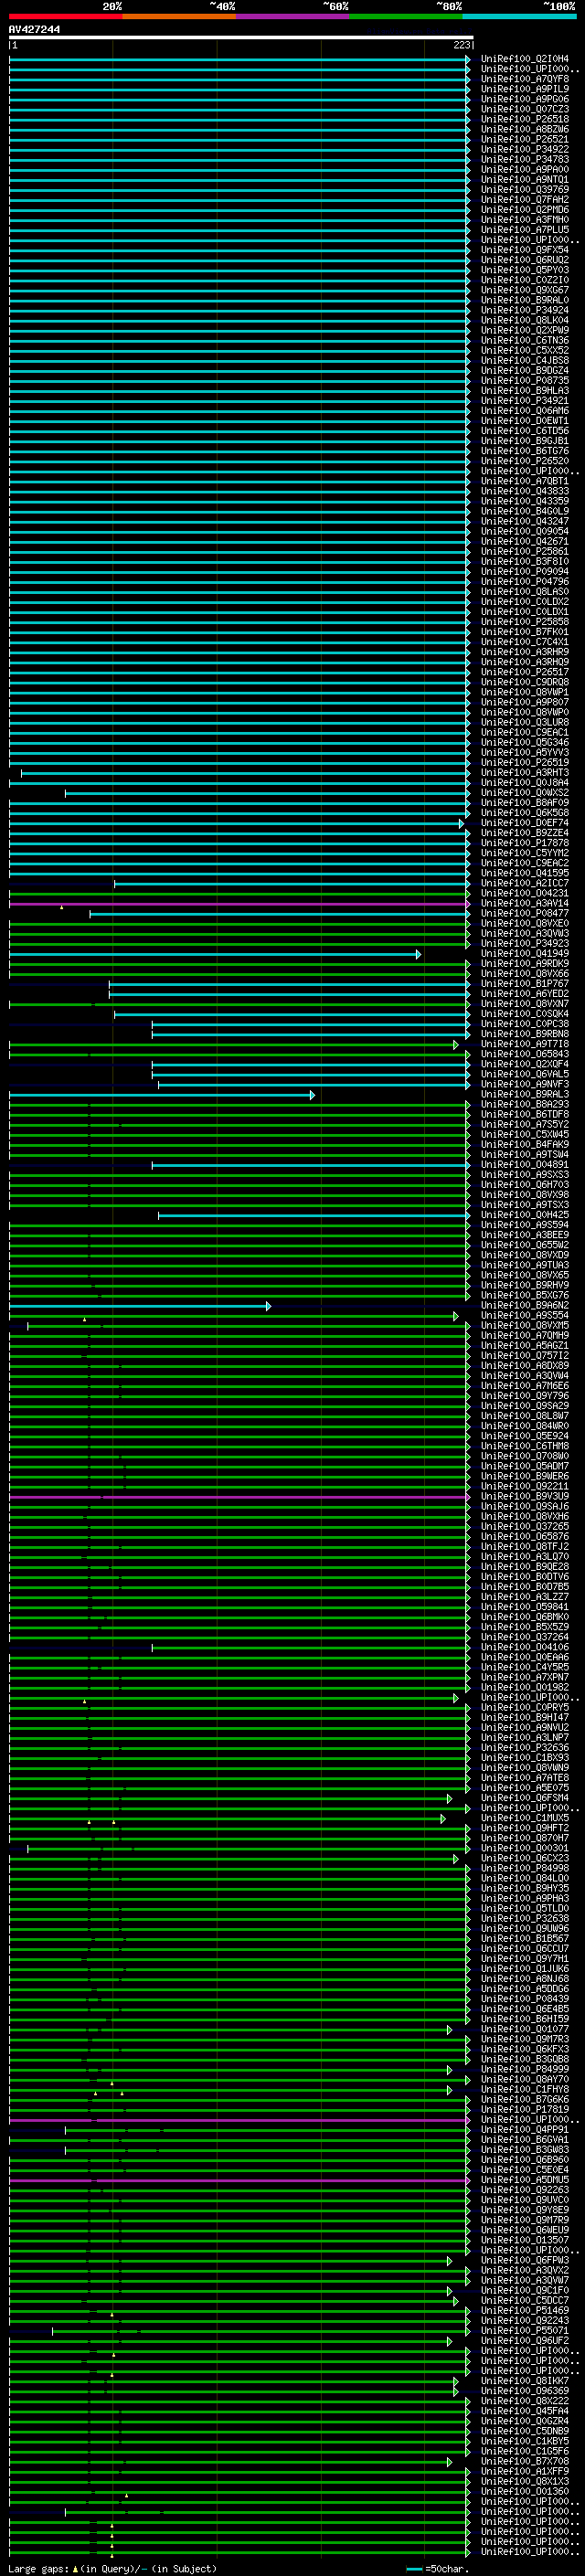The height and width of the screenshot is (2576, 585).
Task: Click the purple alignment bar for UniRef100_A3AV14
Action: 239,904
